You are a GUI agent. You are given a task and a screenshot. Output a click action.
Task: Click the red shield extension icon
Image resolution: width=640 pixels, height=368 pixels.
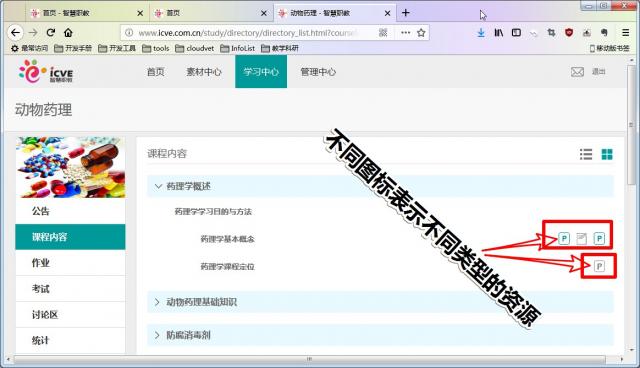click(569, 33)
